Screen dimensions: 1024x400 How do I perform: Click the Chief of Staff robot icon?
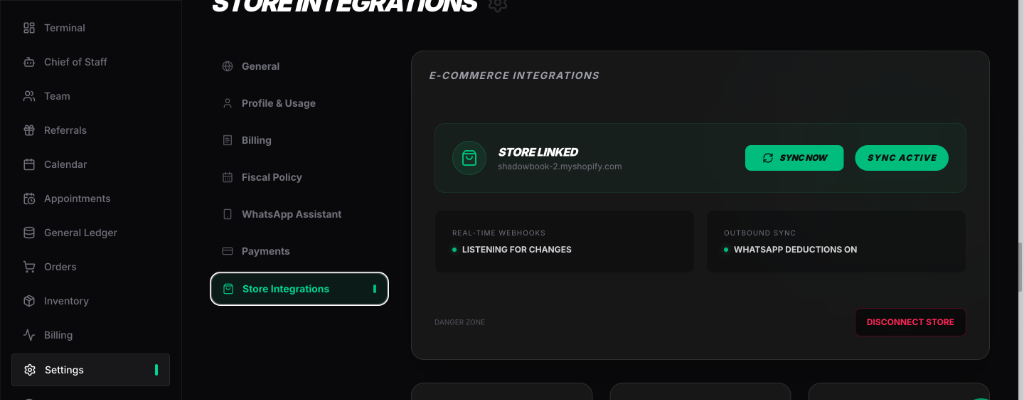(29, 62)
